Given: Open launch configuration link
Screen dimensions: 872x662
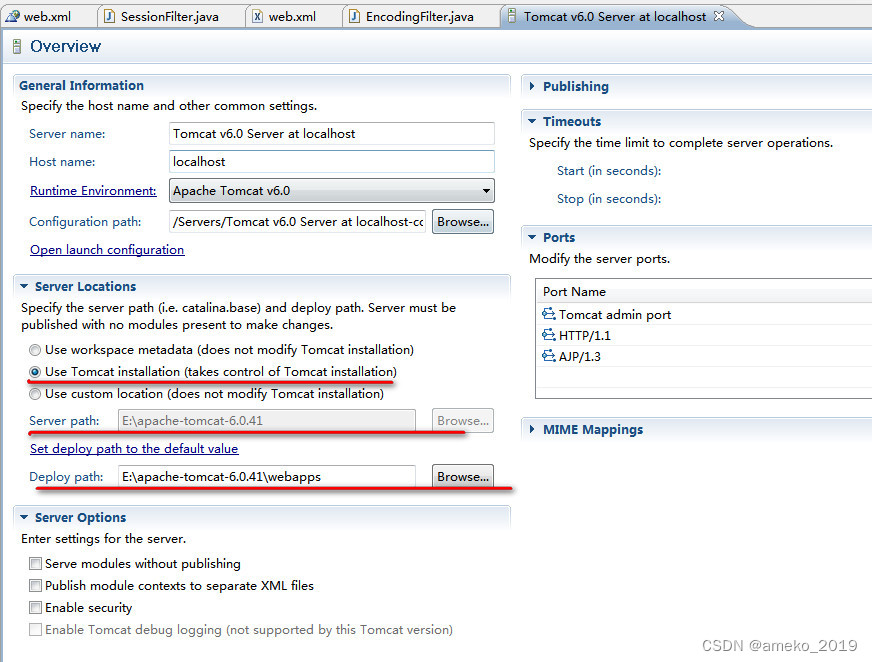Looking at the screenshot, I should [x=107, y=250].
